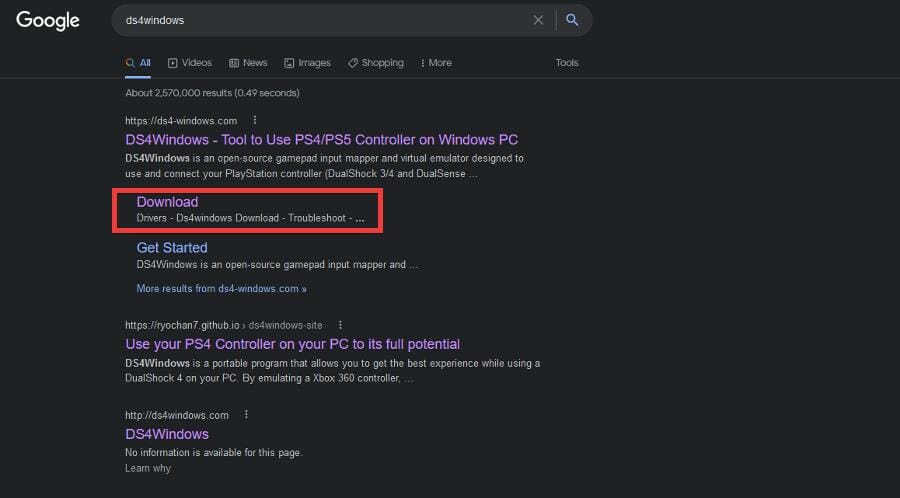Image resolution: width=900 pixels, height=498 pixels.
Task: Click the Learn why link
Action: tap(148, 468)
